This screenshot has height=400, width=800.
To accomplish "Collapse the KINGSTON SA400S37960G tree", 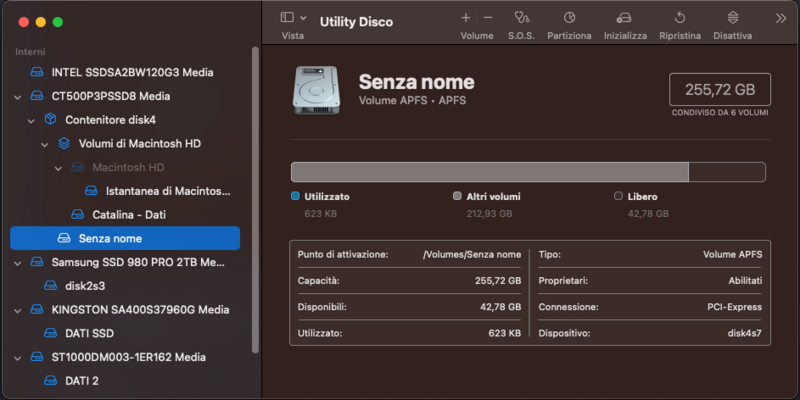I will (x=18, y=310).
